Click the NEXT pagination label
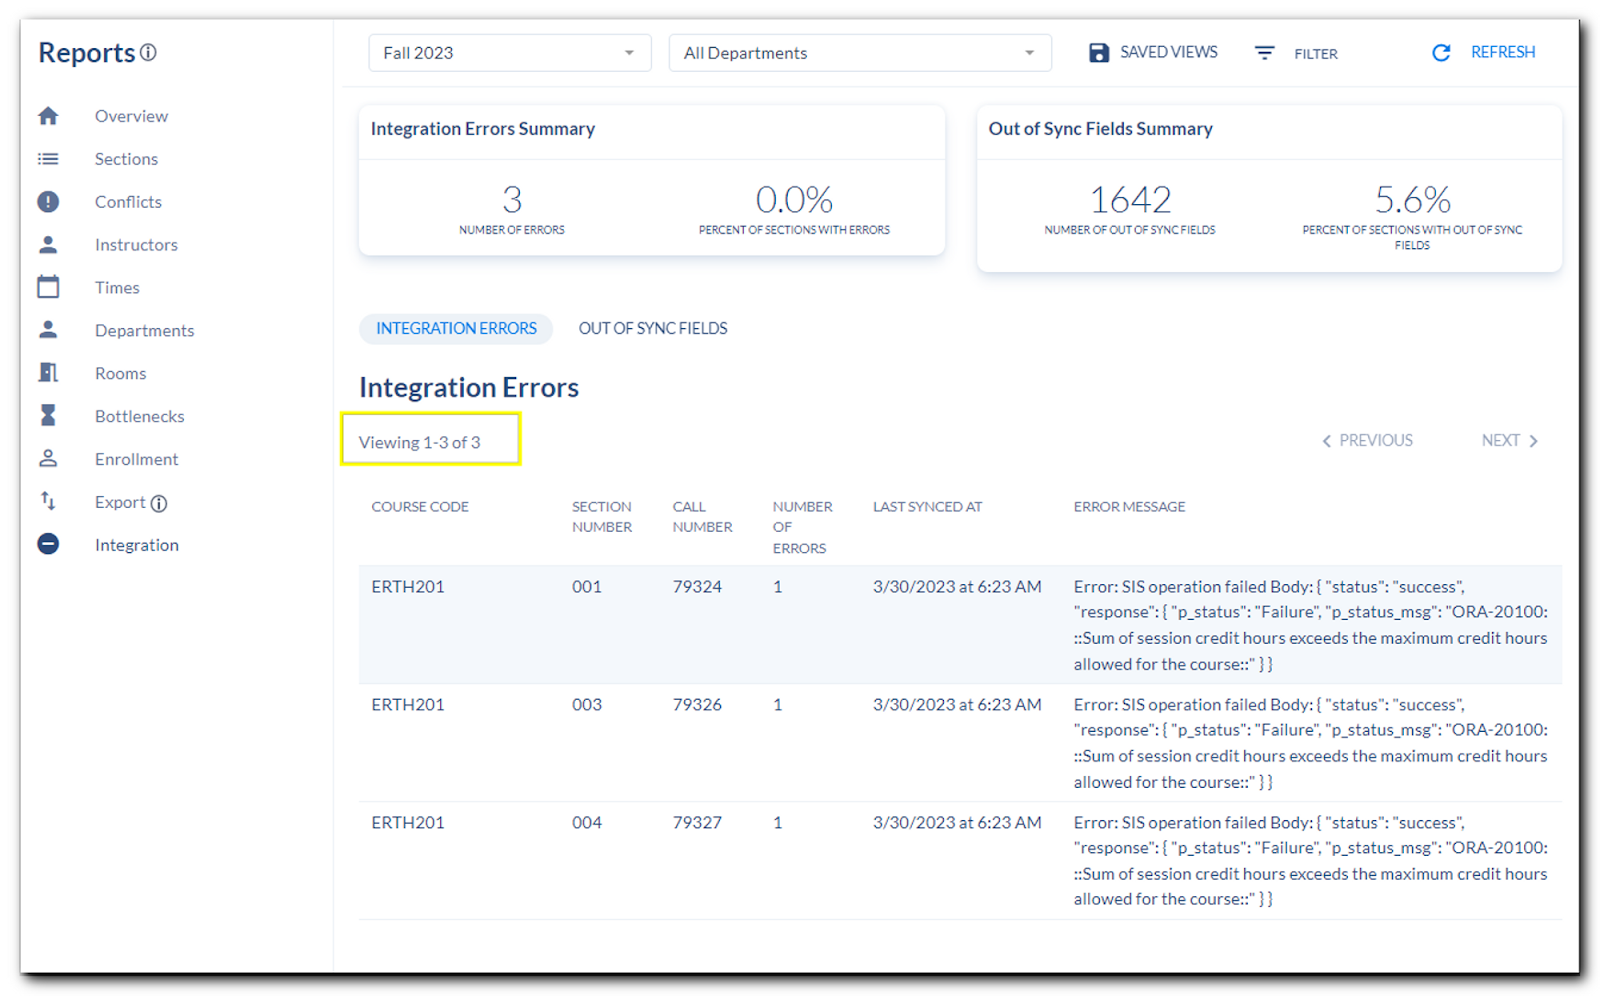This screenshot has height=996, width=1600. (1500, 440)
